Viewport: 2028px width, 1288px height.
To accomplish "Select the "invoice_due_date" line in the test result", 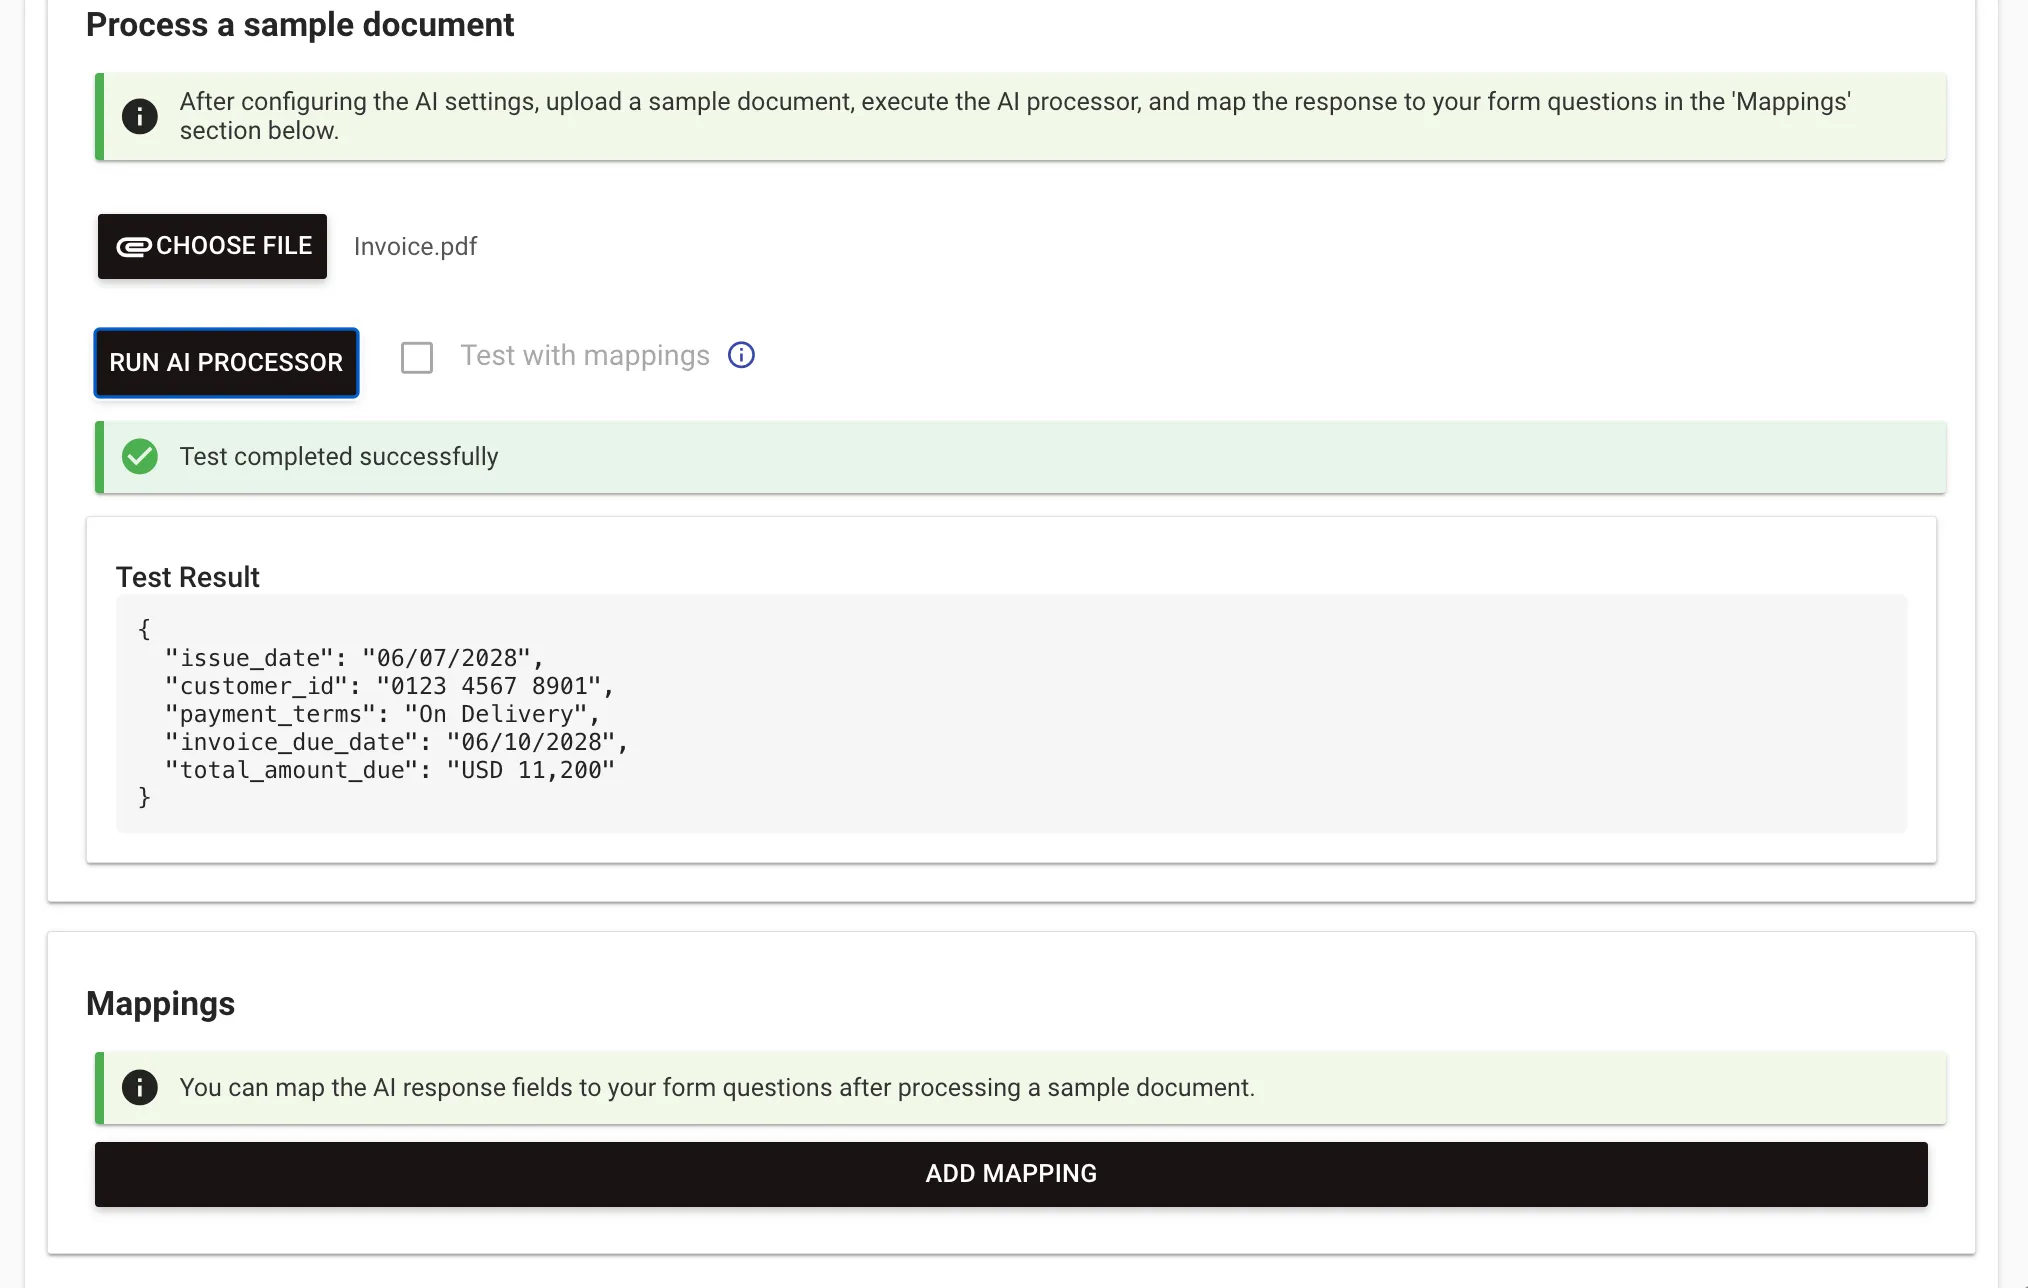I will point(396,742).
